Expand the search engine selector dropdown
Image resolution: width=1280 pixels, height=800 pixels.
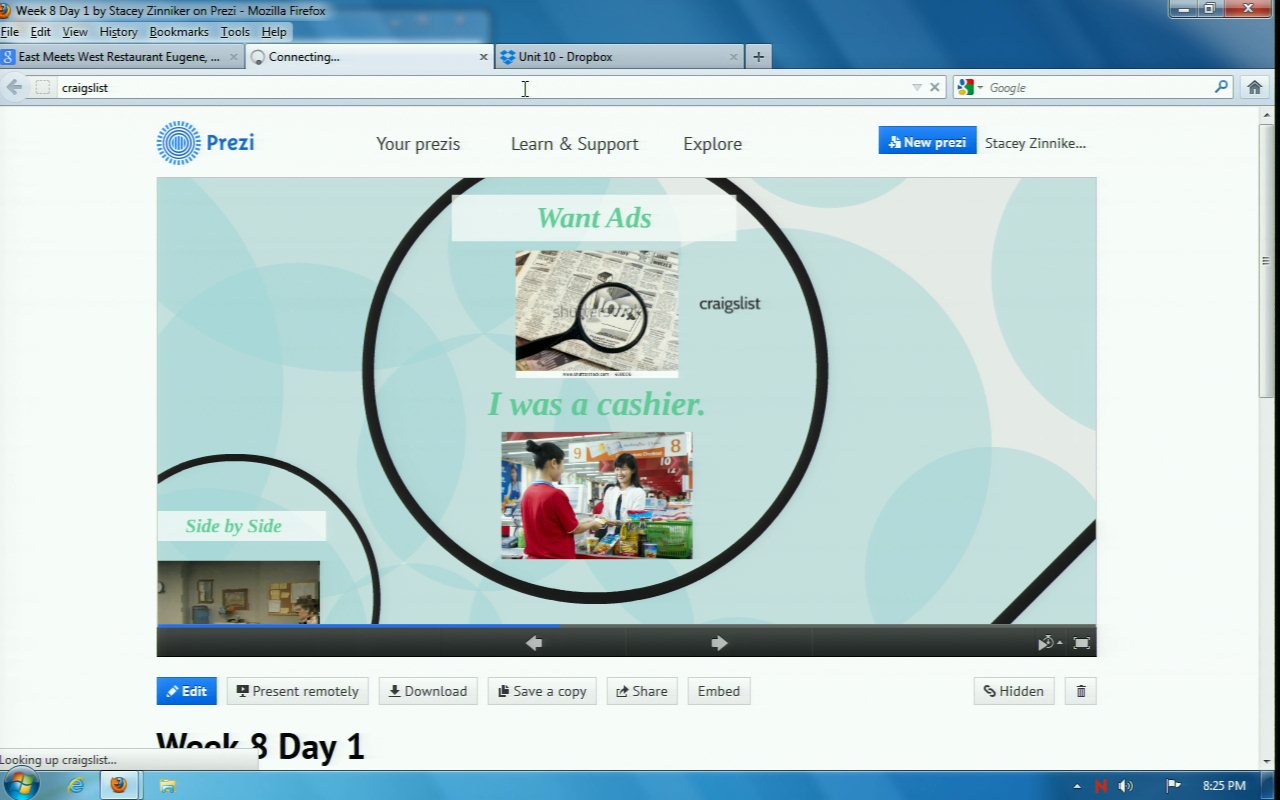969,87
